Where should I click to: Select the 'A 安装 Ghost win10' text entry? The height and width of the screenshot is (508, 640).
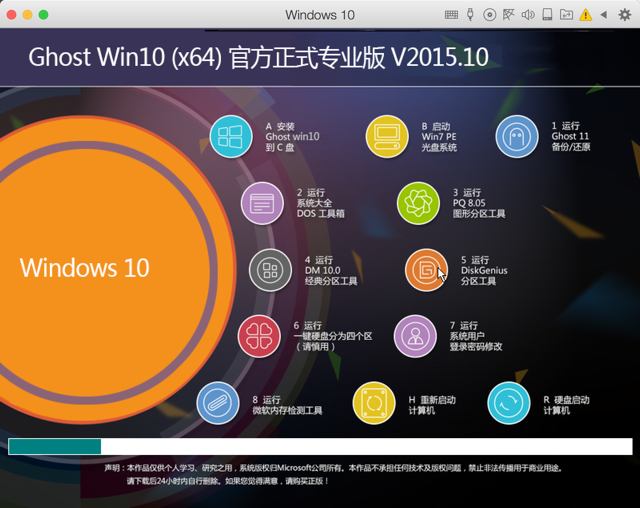point(292,137)
